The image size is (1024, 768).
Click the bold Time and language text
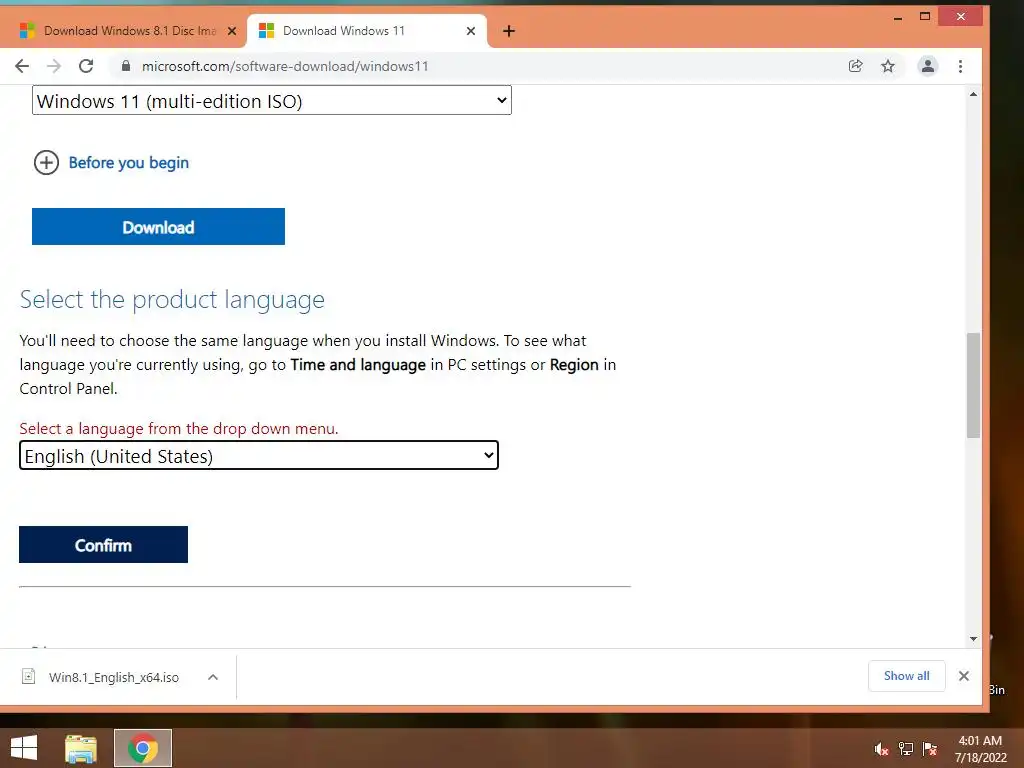click(x=358, y=364)
